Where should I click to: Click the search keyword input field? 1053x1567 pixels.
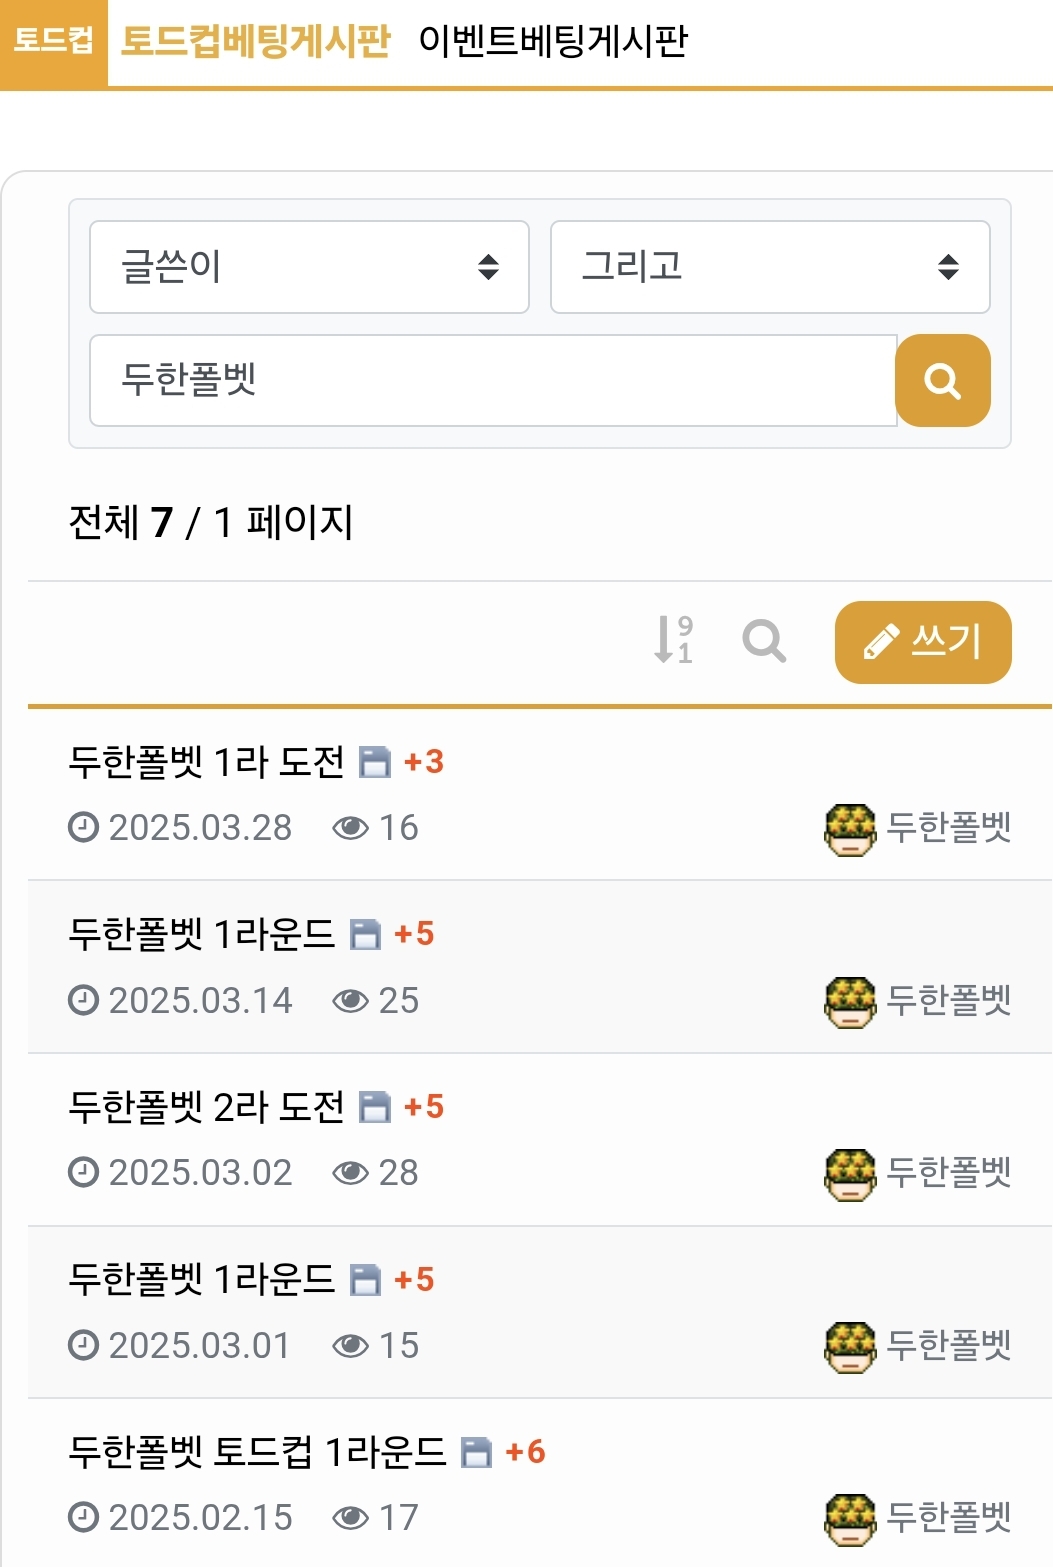click(493, 381)
